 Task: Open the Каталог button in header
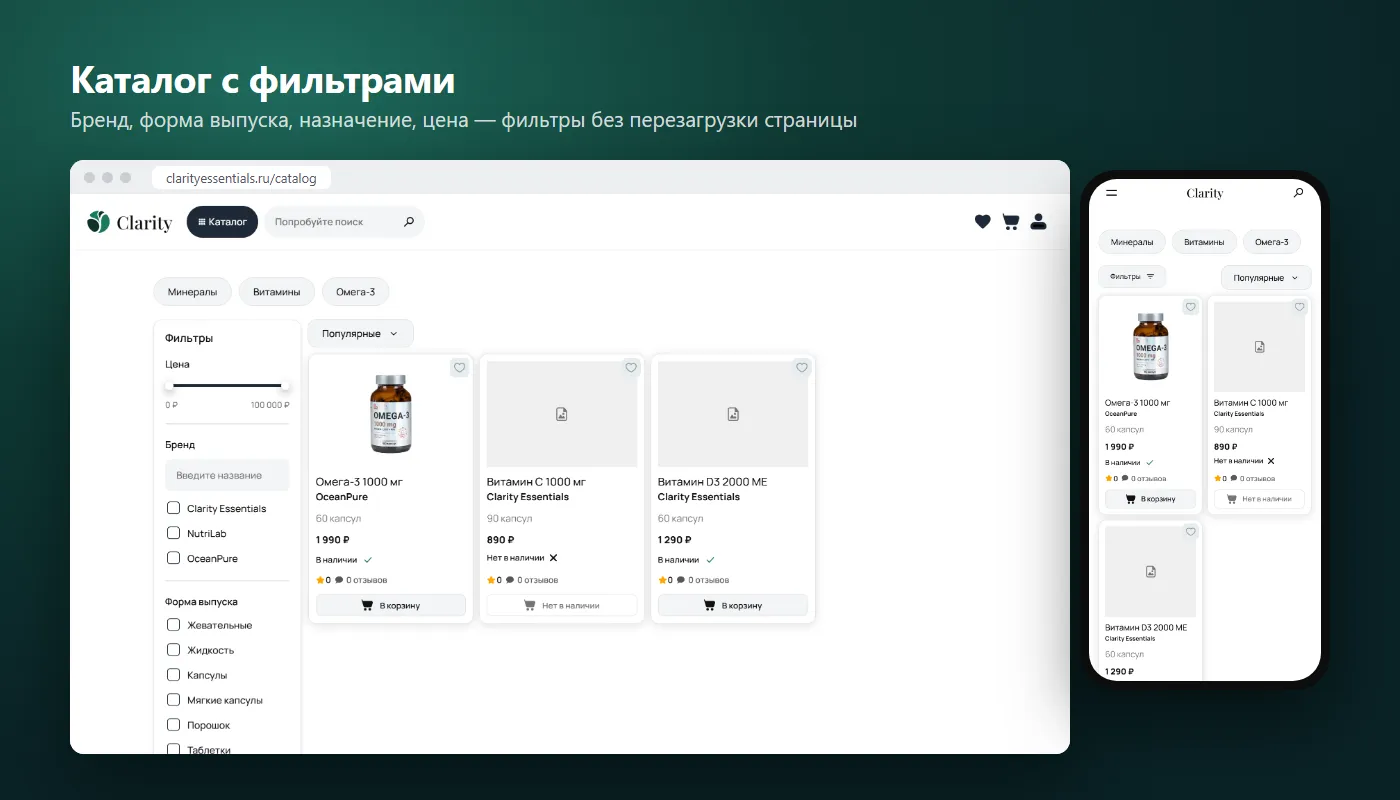point(222,222)
